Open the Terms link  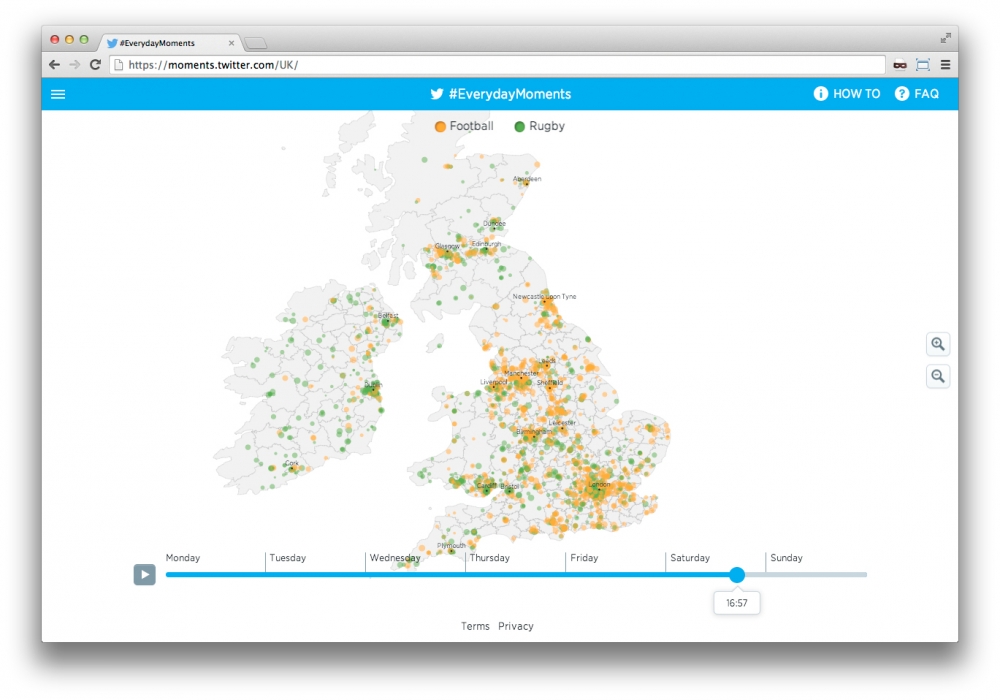pos(475,626)
